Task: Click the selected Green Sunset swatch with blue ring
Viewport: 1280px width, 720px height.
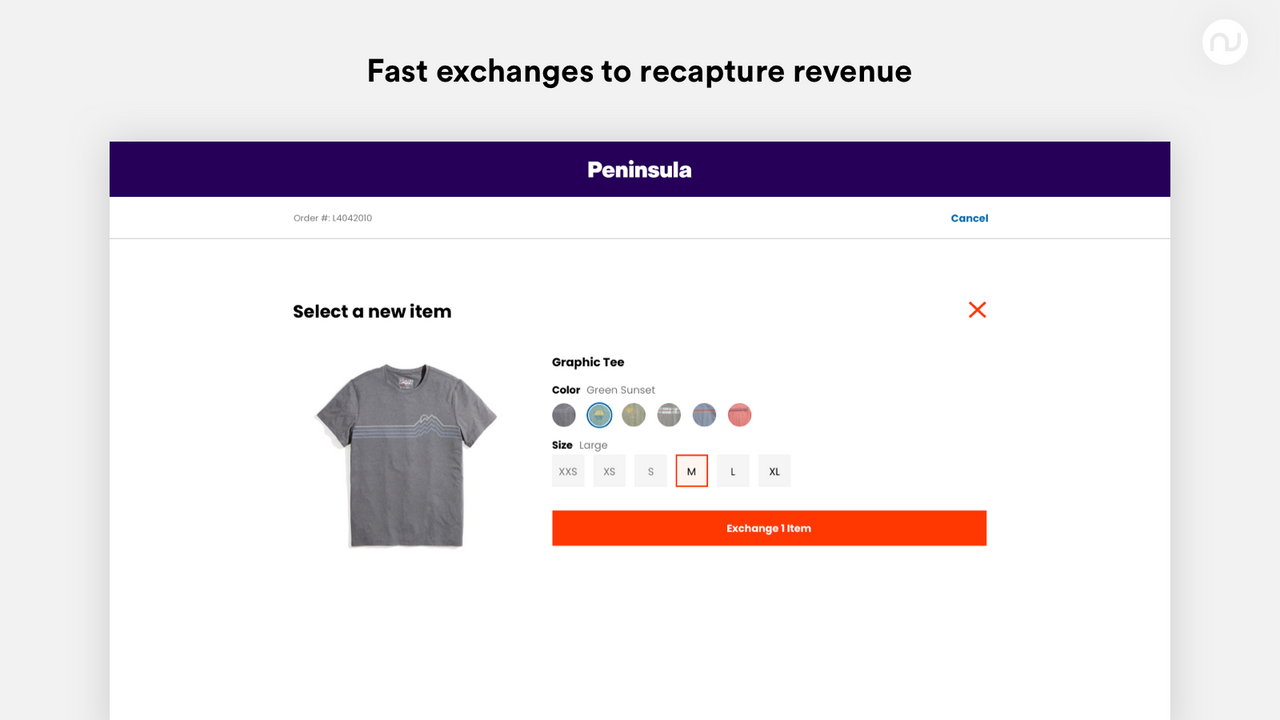Action: (x=598, y=414)
